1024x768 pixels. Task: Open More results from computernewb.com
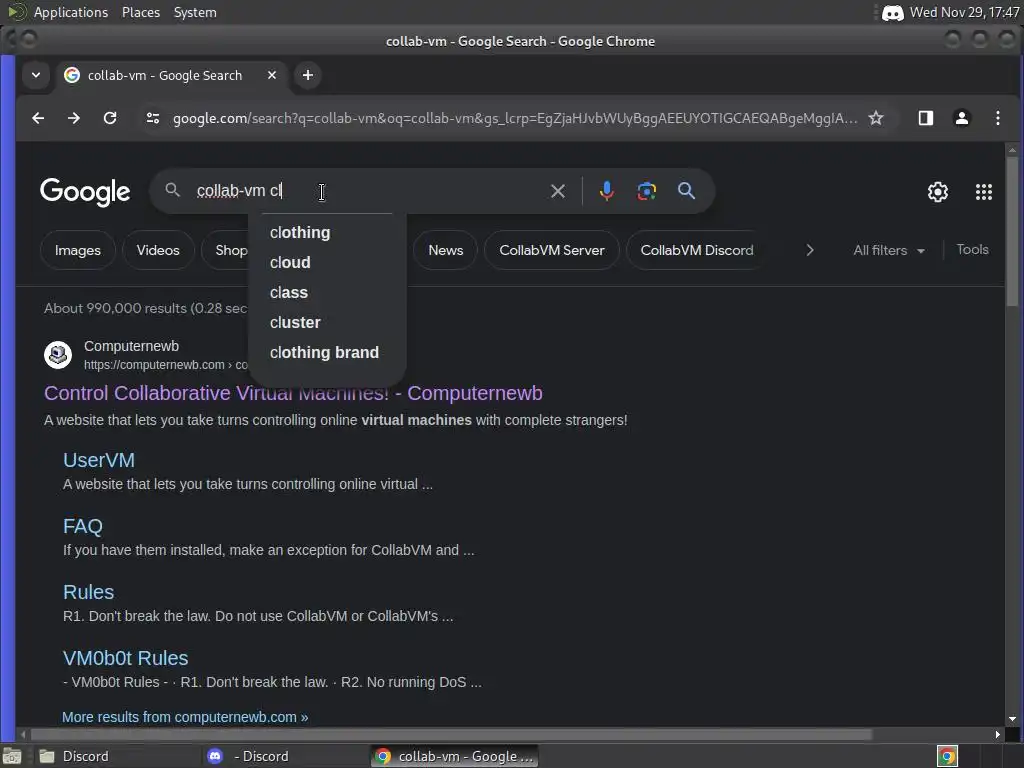pyautogui.click(x=185, y=717)
